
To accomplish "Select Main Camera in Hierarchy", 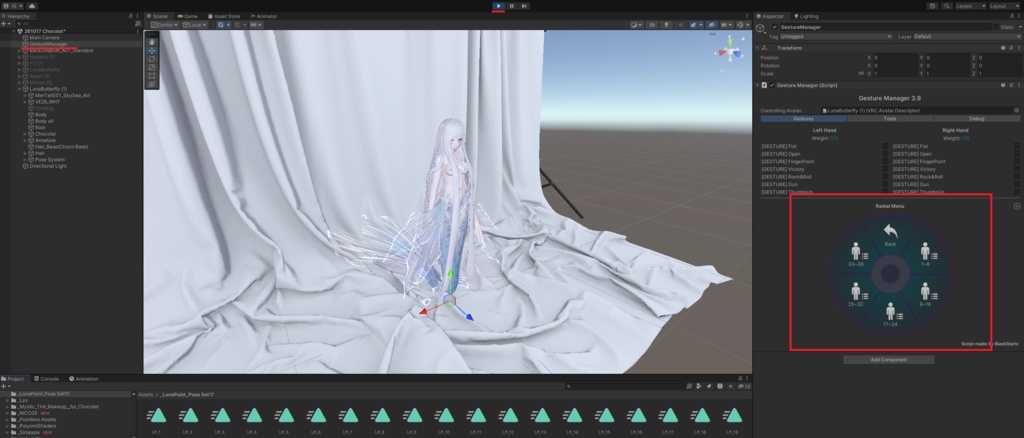I will coord(44,38).
